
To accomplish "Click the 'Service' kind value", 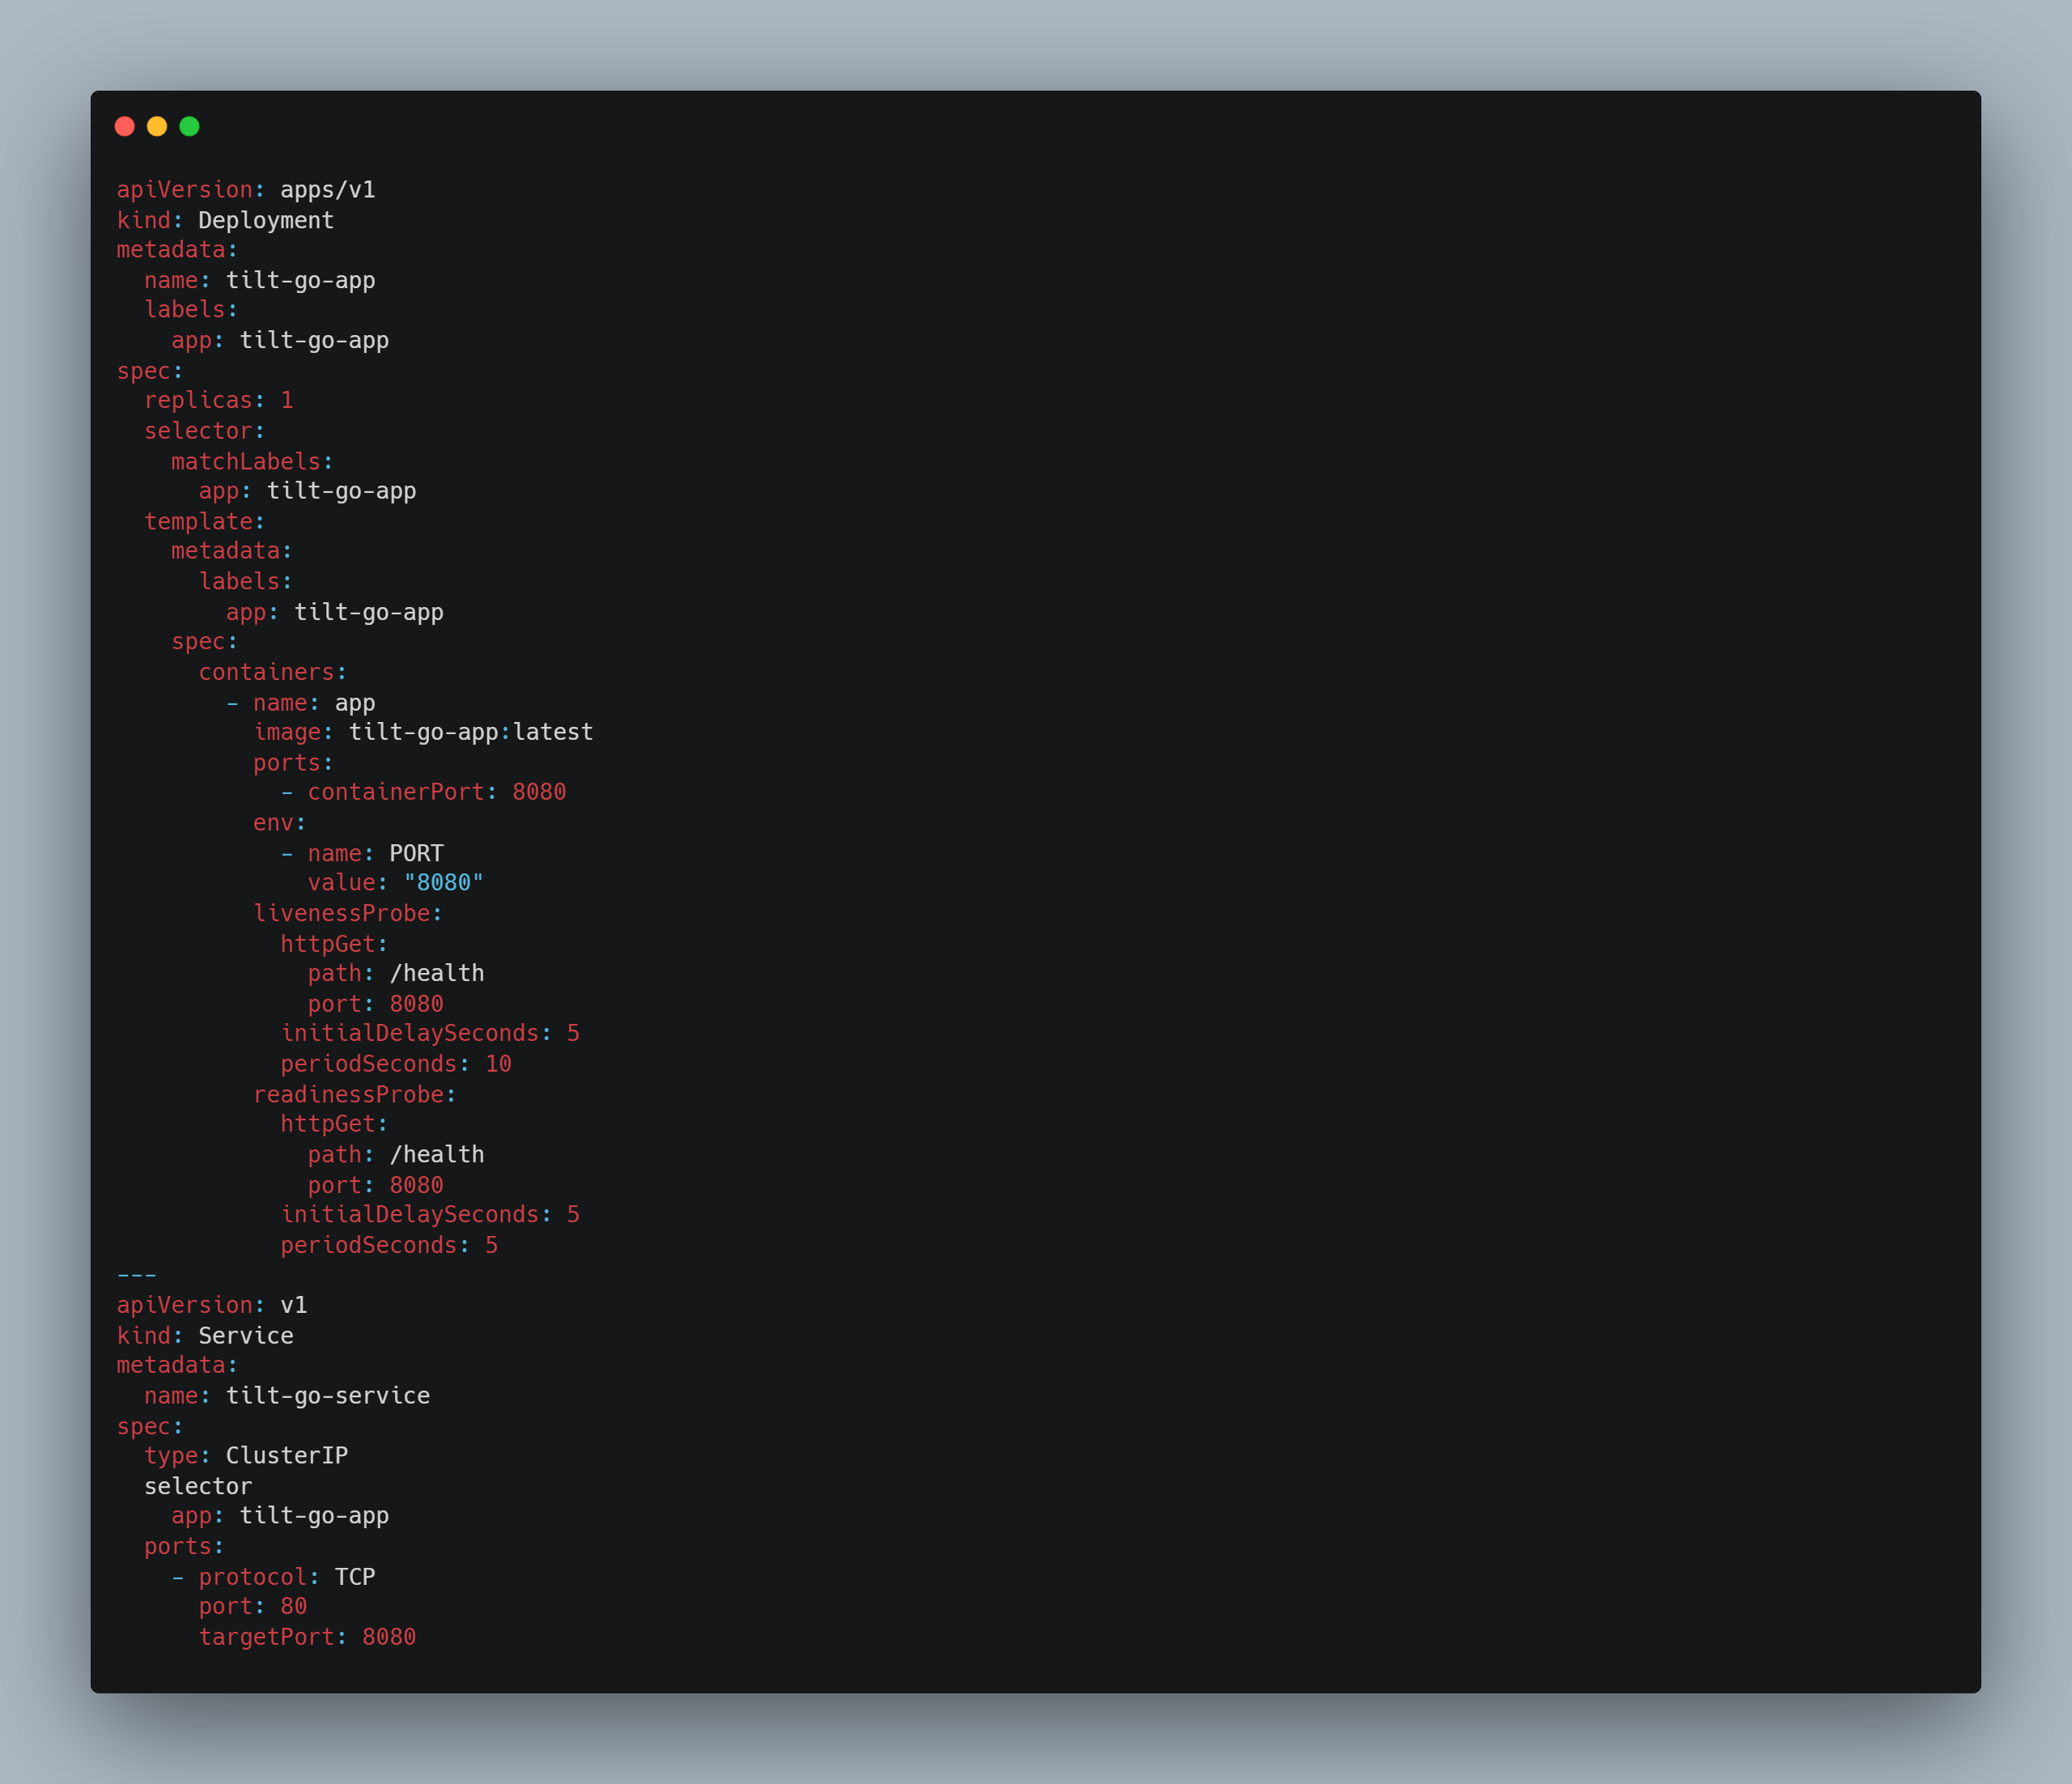I will [245, 1335].
